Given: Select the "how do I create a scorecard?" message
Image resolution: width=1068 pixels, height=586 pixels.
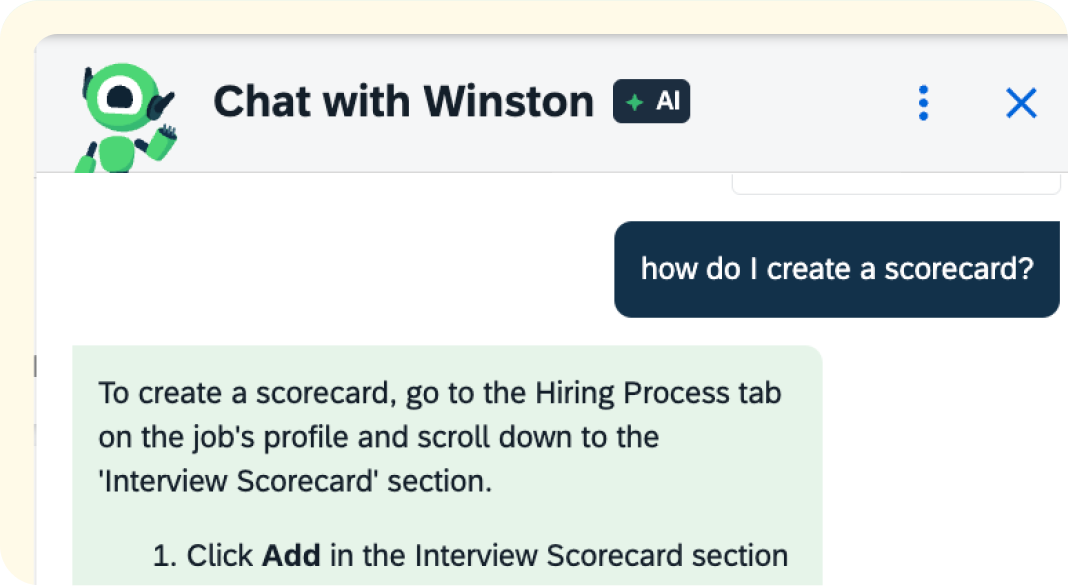Looking at the screenshot, I should tap(836, 269).
